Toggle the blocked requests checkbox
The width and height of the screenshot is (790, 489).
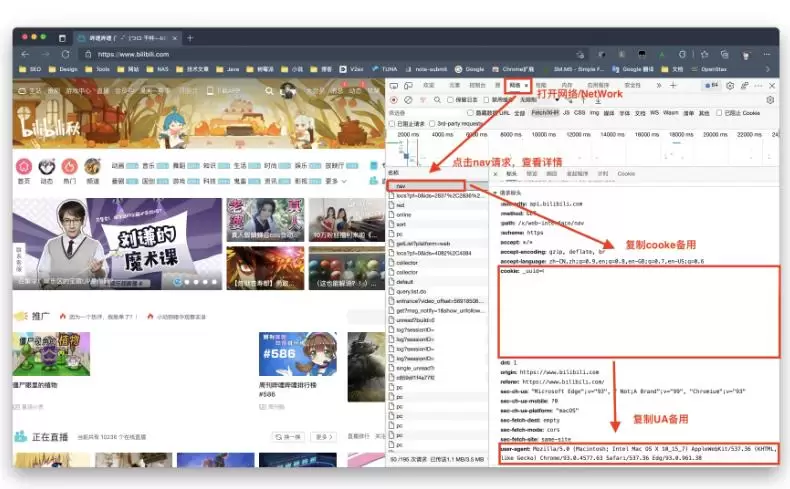coord(392,123)
